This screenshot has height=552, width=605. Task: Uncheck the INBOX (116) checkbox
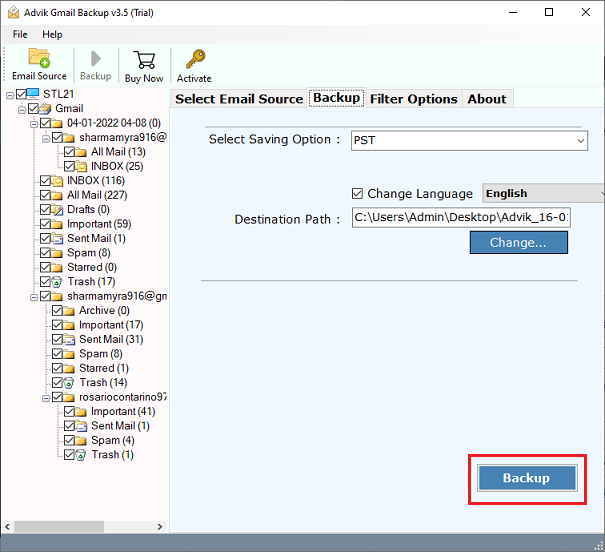[45, 181]
